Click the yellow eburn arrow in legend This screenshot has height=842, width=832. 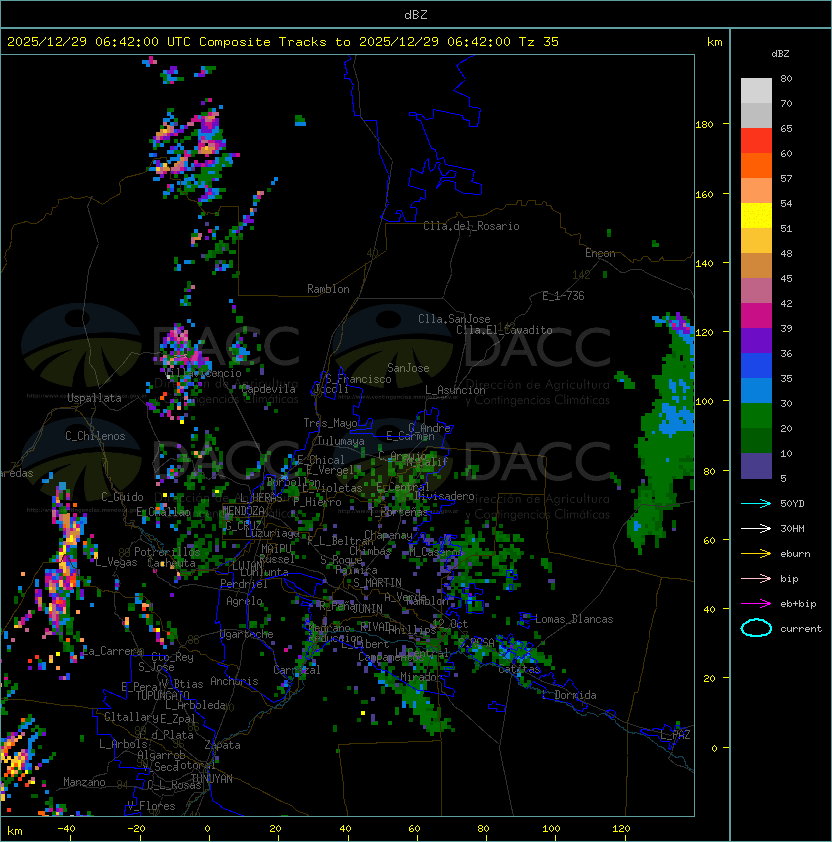pos(756,554)
